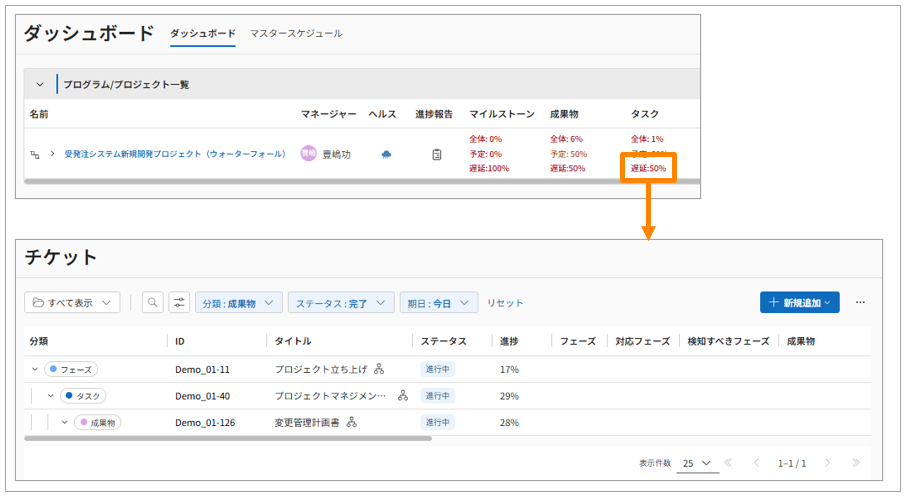
Task: Click the 新規追加 button
Action: [799, 303]
